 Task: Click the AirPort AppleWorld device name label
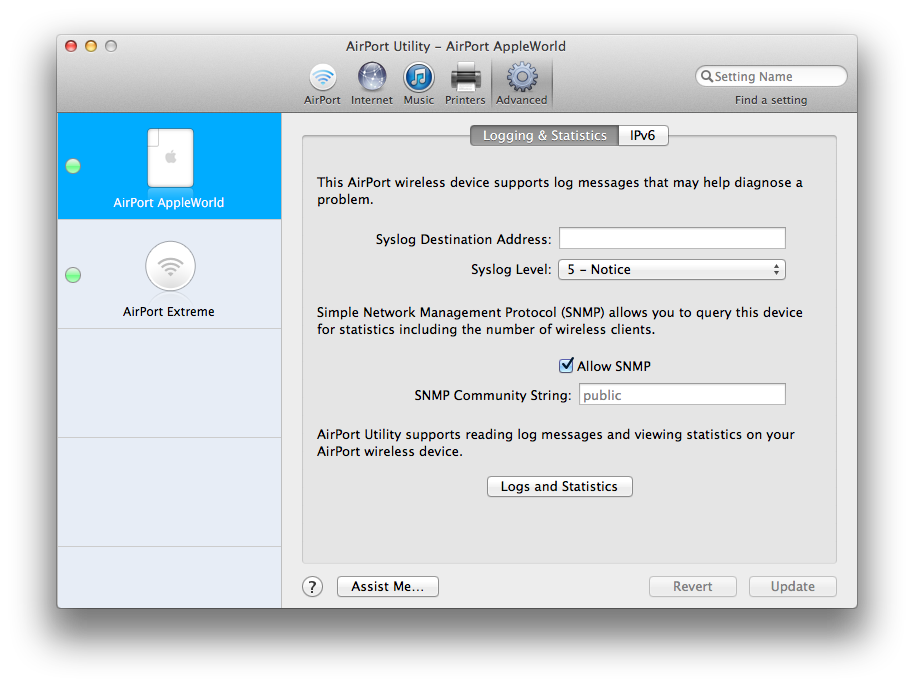pos(168,203)
